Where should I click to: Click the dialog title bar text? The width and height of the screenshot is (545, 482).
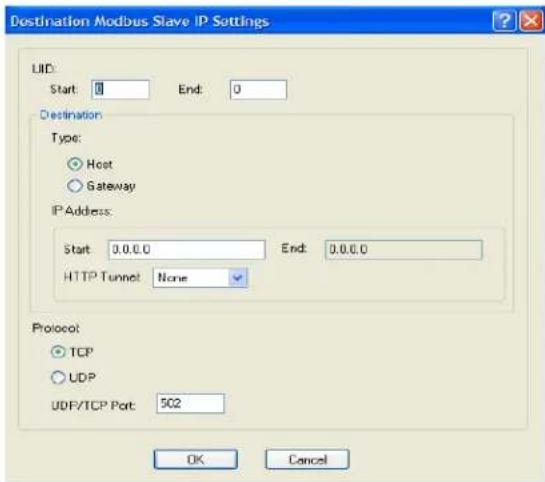pos(140,21)
